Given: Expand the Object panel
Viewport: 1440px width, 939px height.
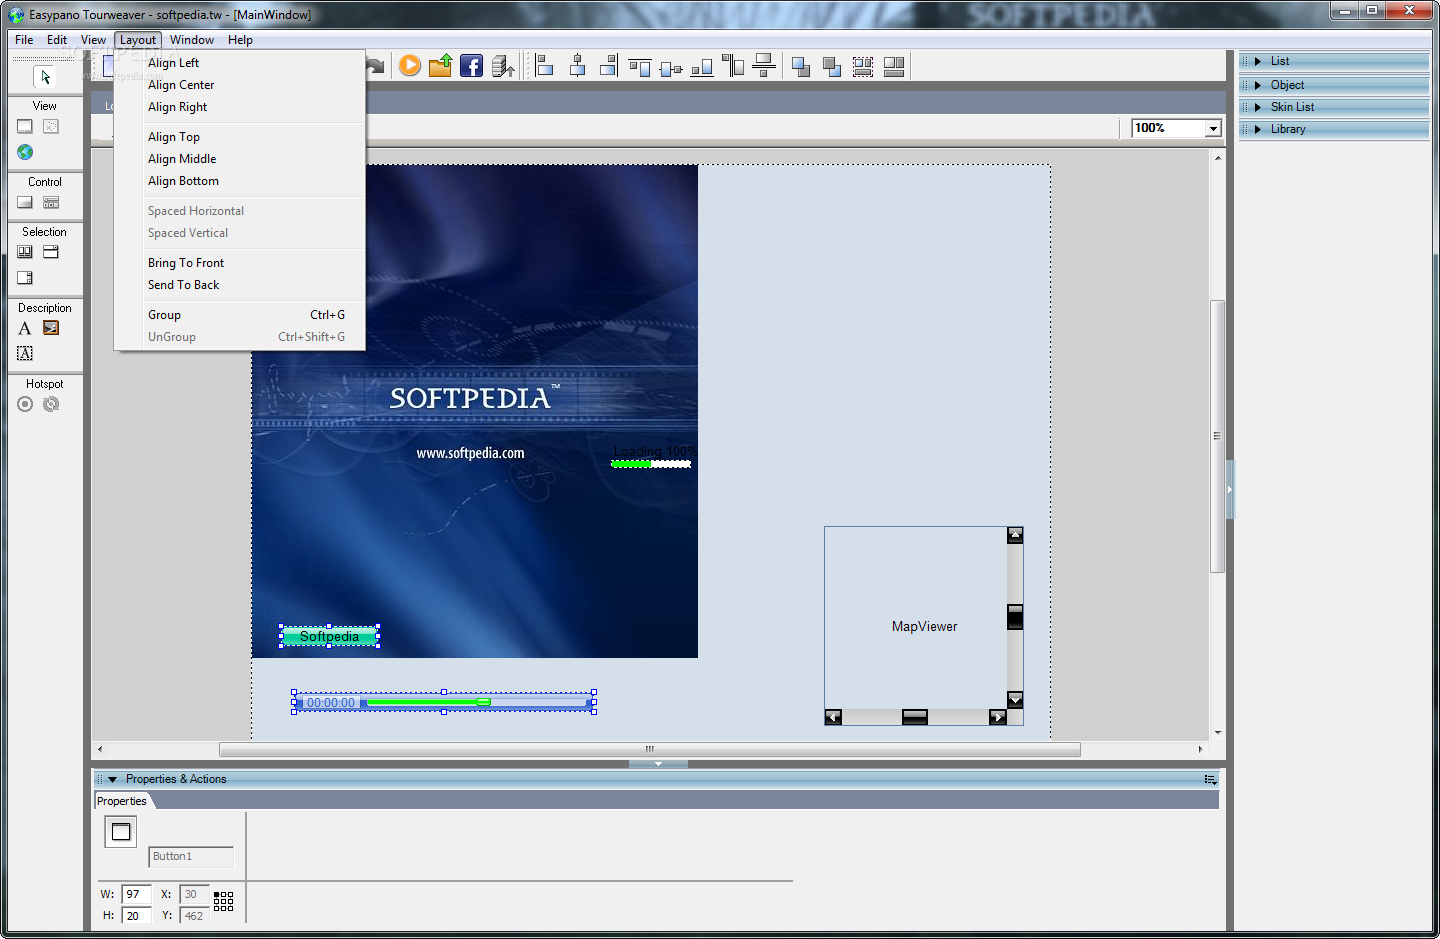Looking at the screenshot, I should coord(1334,85).
